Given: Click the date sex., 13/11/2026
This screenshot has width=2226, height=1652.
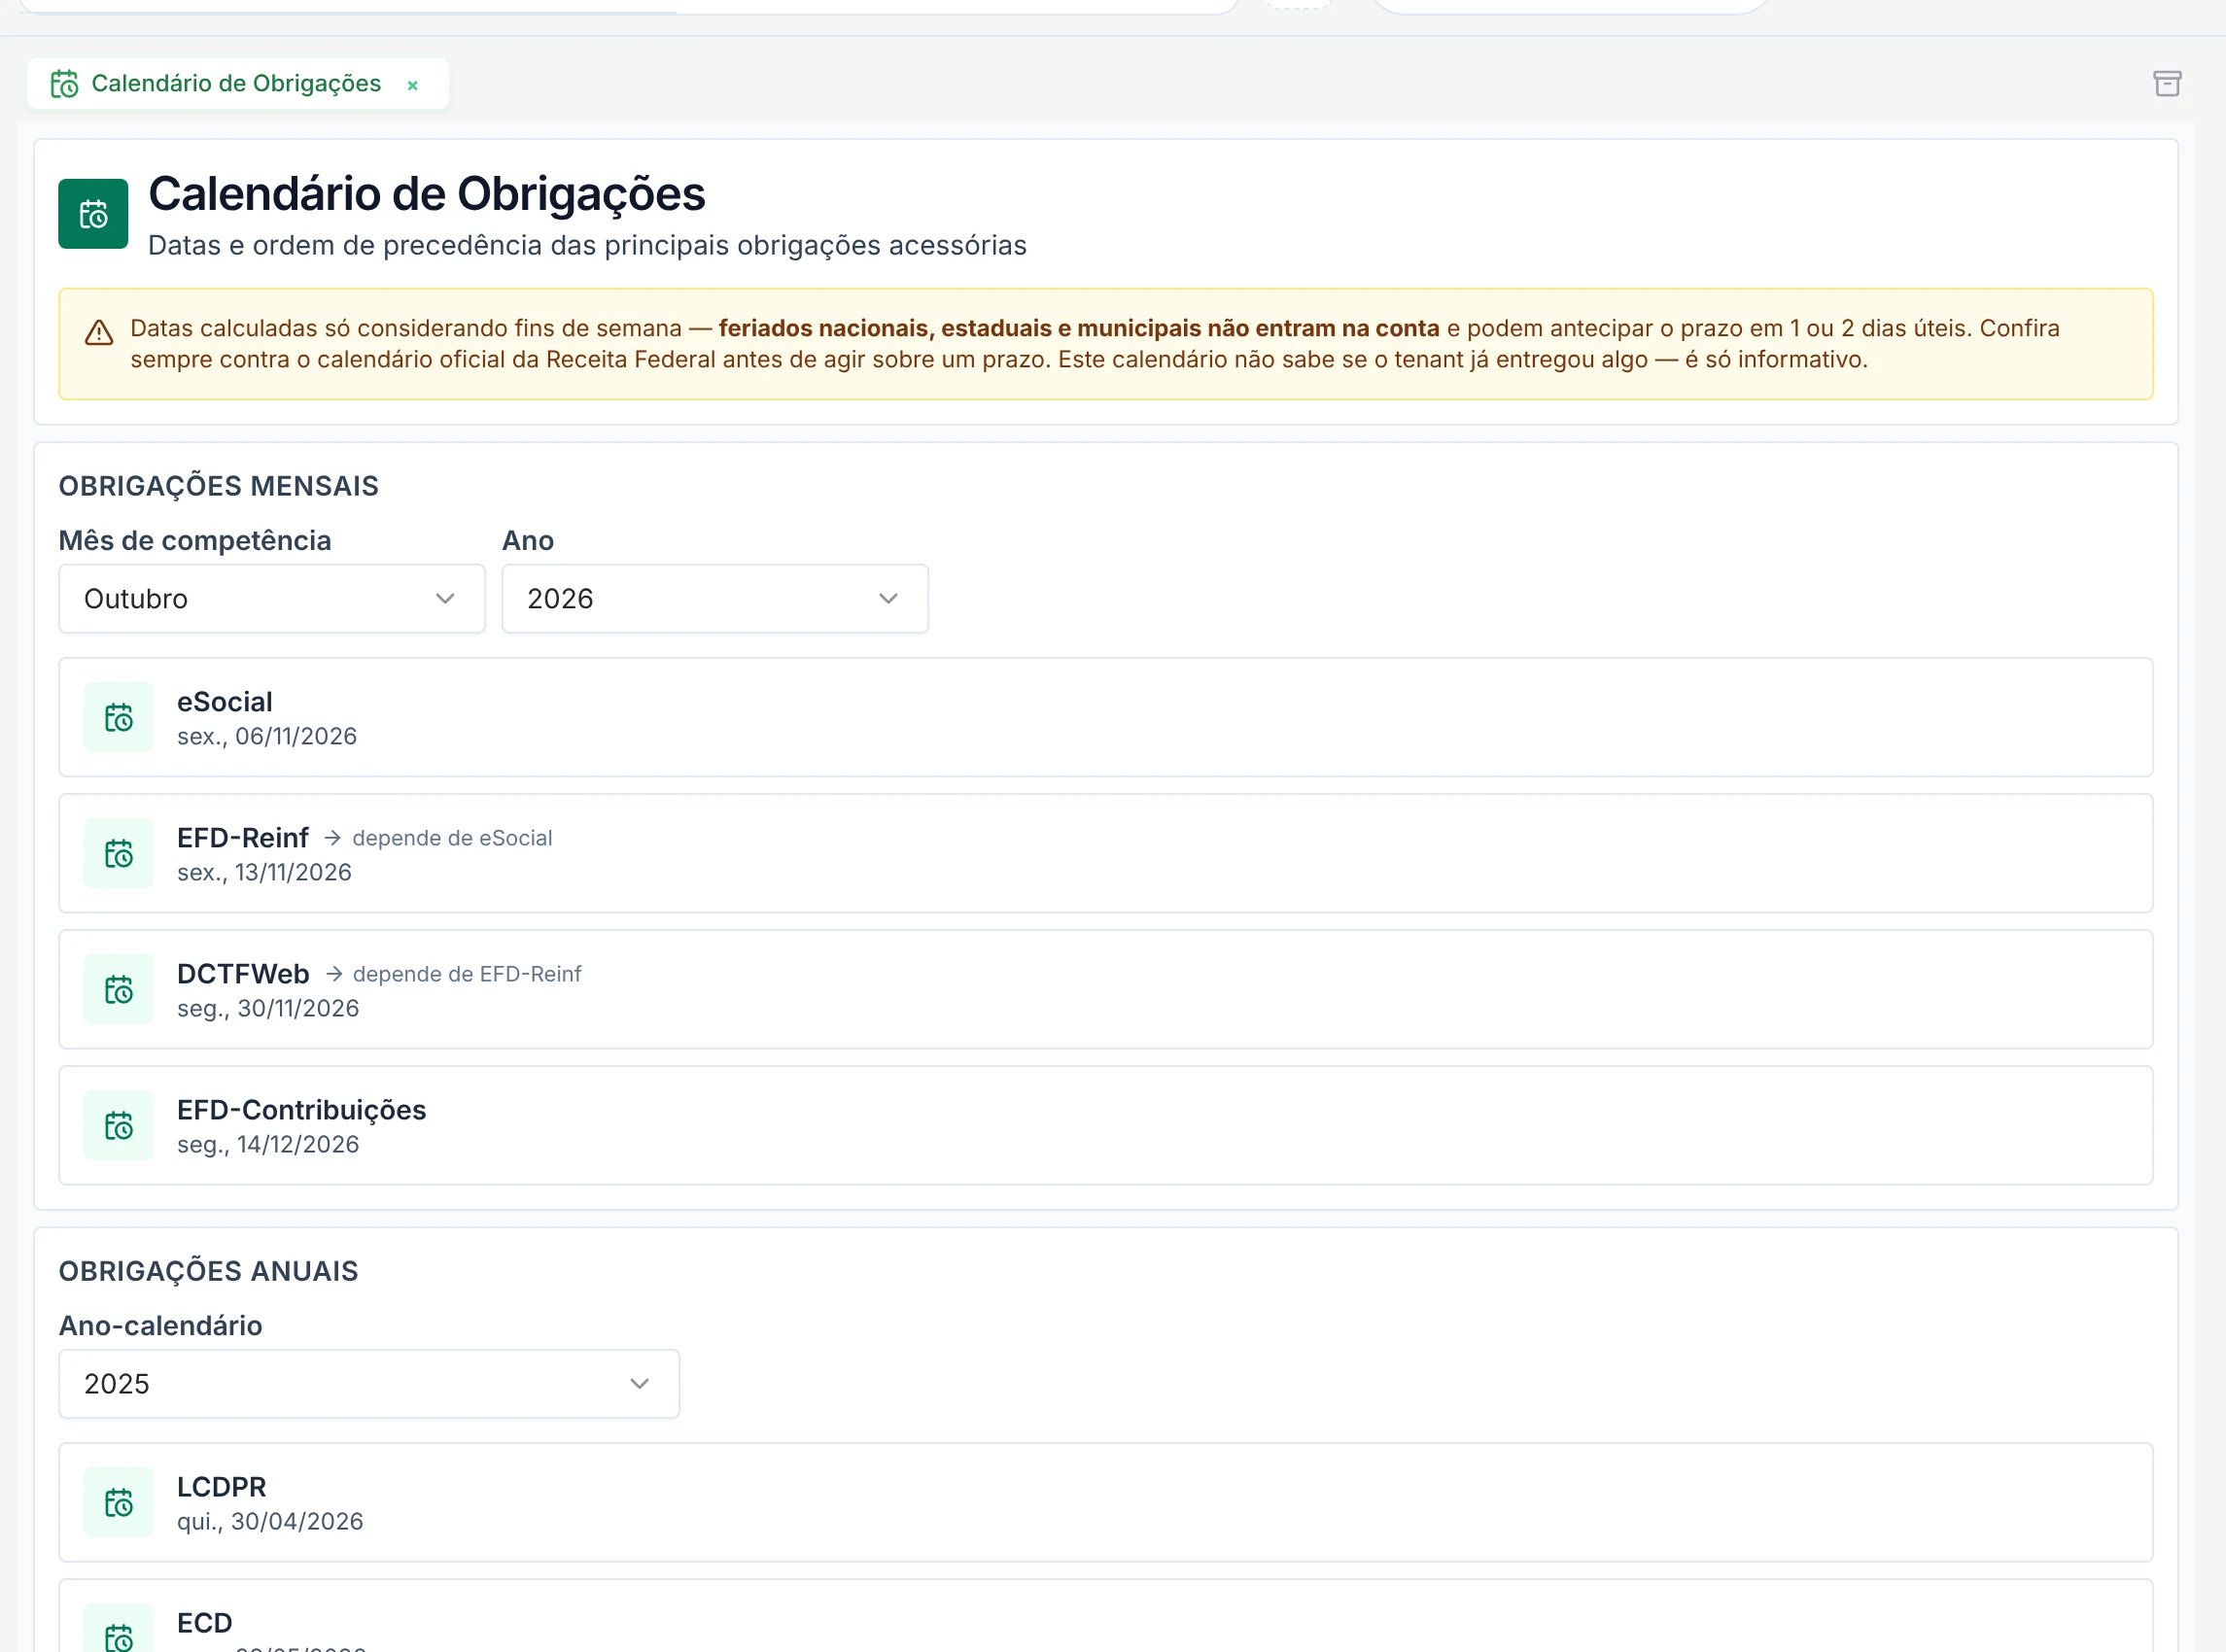Looking at the screenshot, I should click(x=264, y=873).
